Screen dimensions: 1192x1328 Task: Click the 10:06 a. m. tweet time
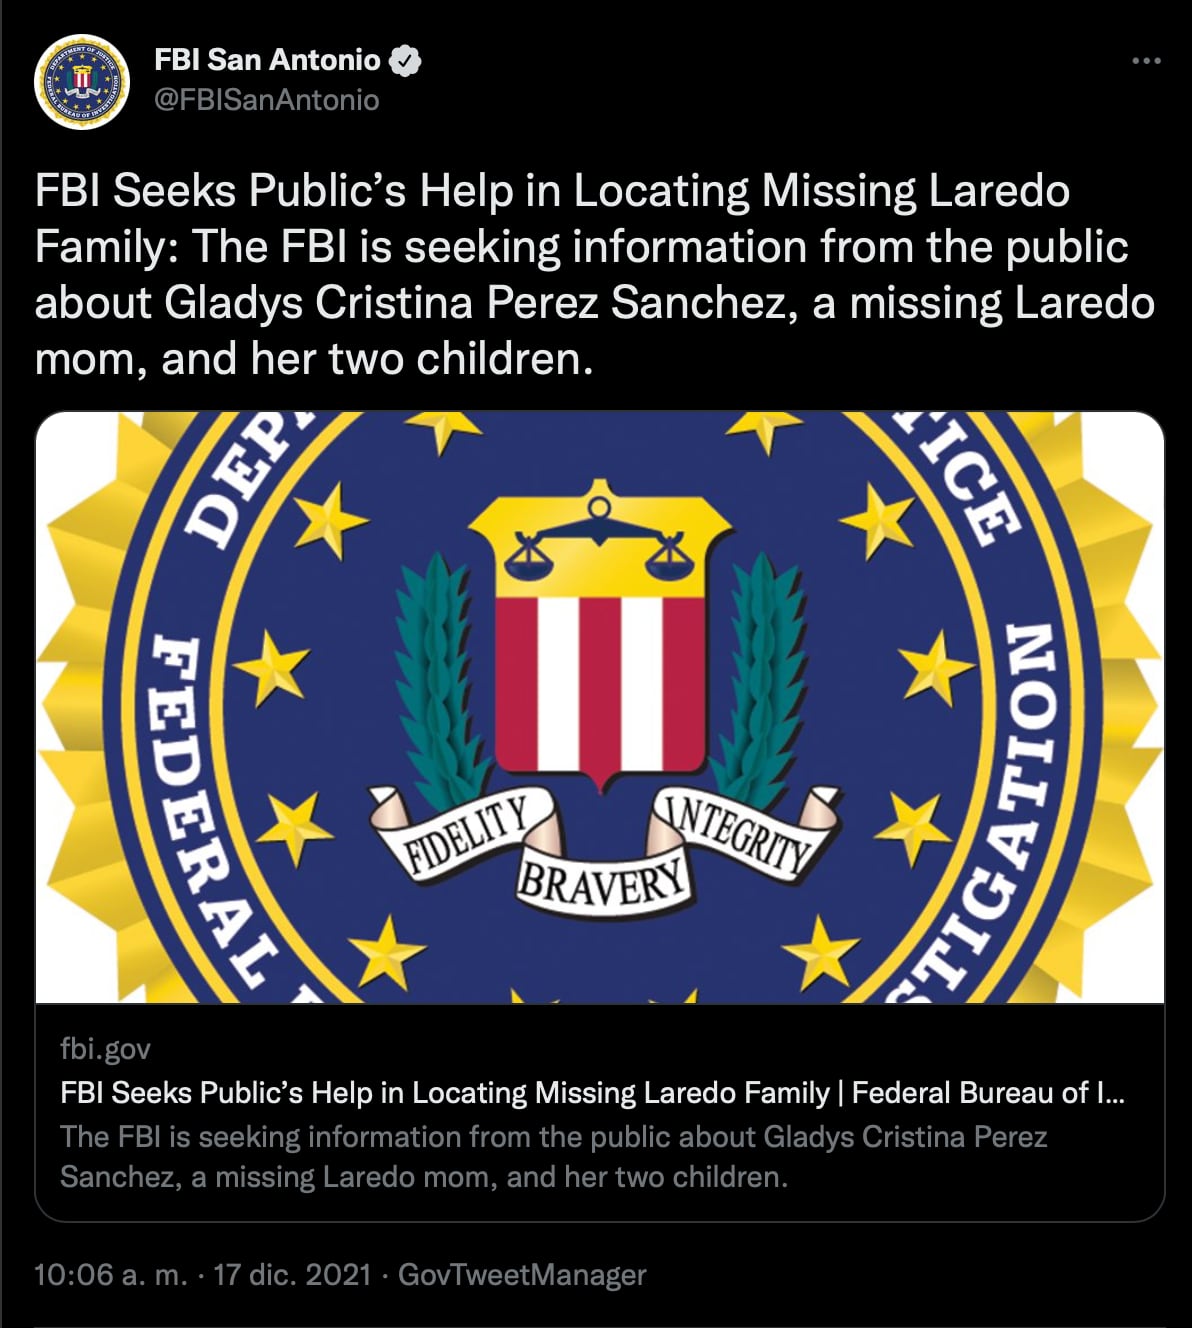pyautogui.click(x=110, y=1275)
